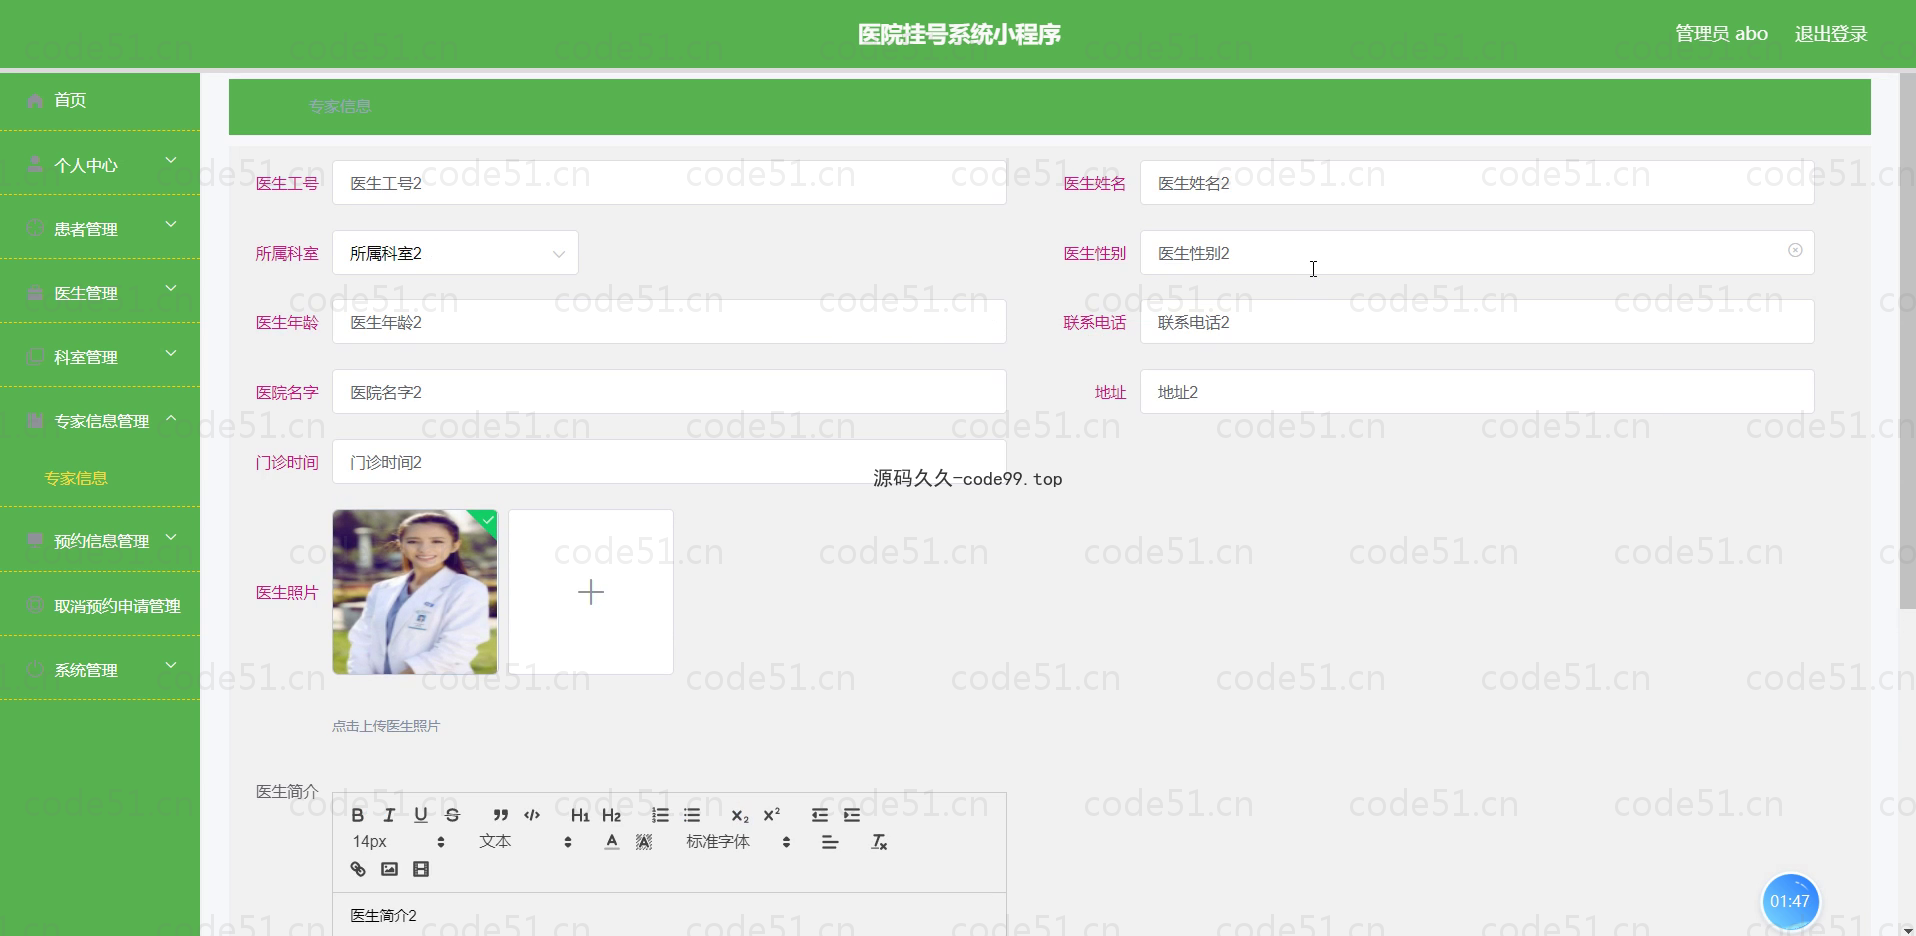
Task: Expand the 个人中心 sidebar menu
Action: point(100,164)
